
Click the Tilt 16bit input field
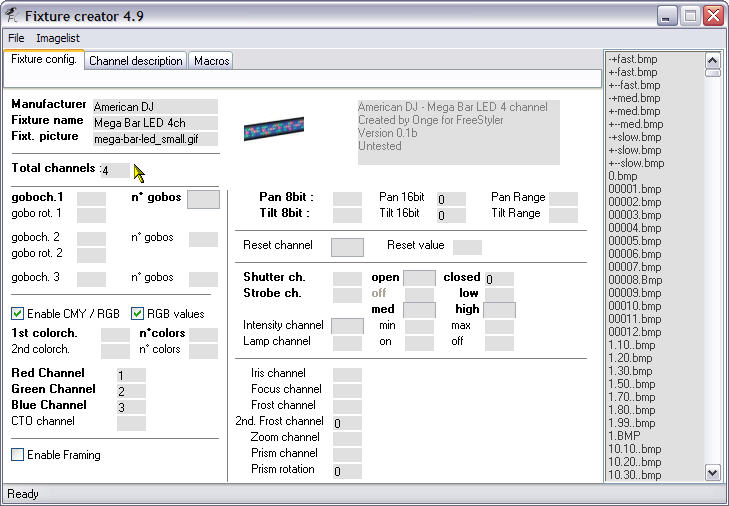pyautogui.click(x=451, y=215)
